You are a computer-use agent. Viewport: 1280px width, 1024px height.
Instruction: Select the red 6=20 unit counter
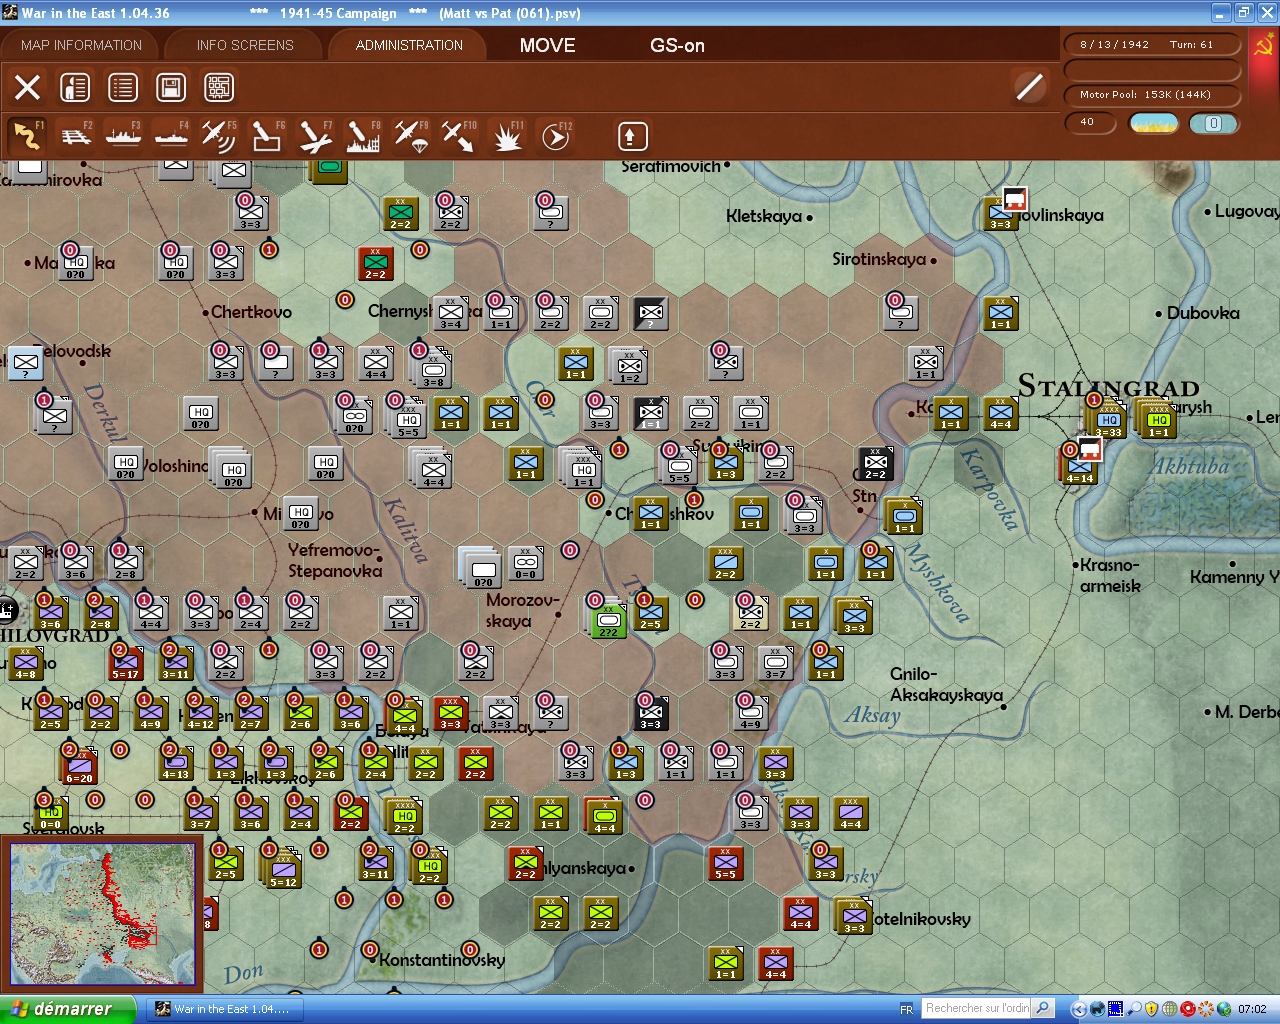79,767
